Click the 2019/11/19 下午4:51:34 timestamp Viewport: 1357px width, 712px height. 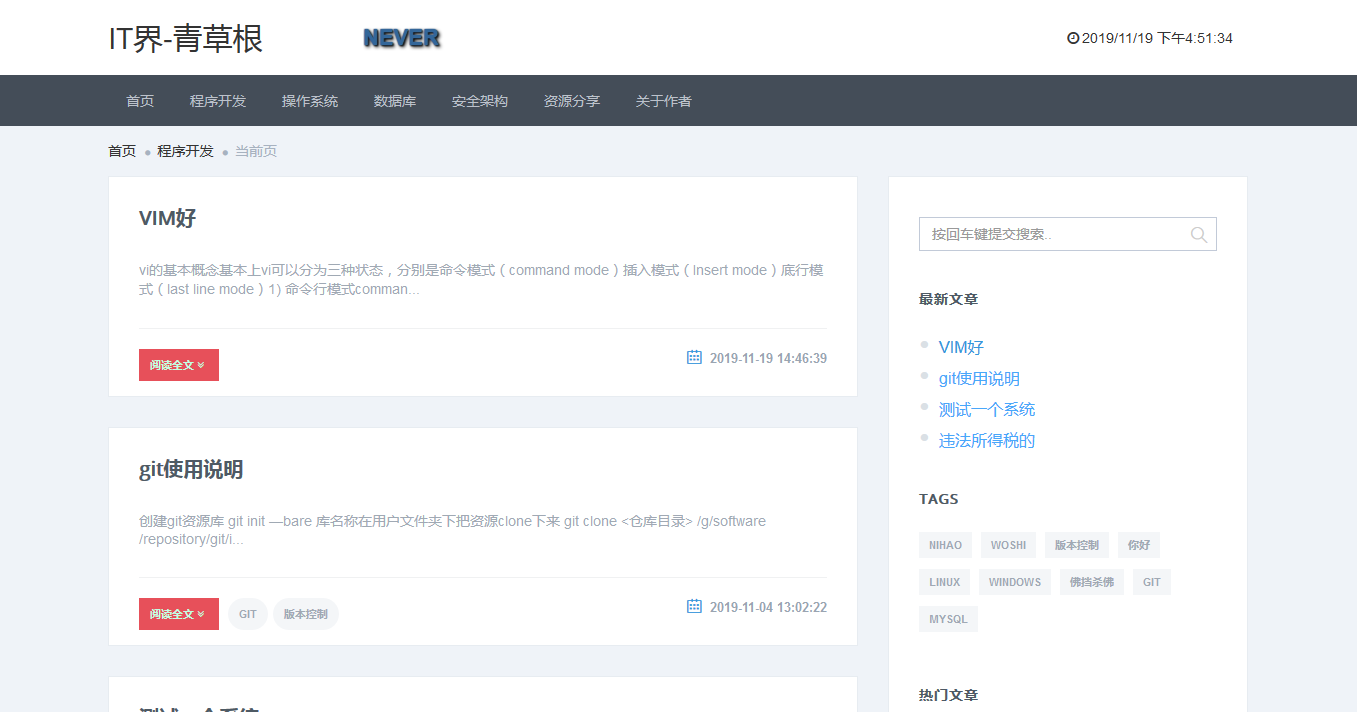click(x=1157, y=39)
